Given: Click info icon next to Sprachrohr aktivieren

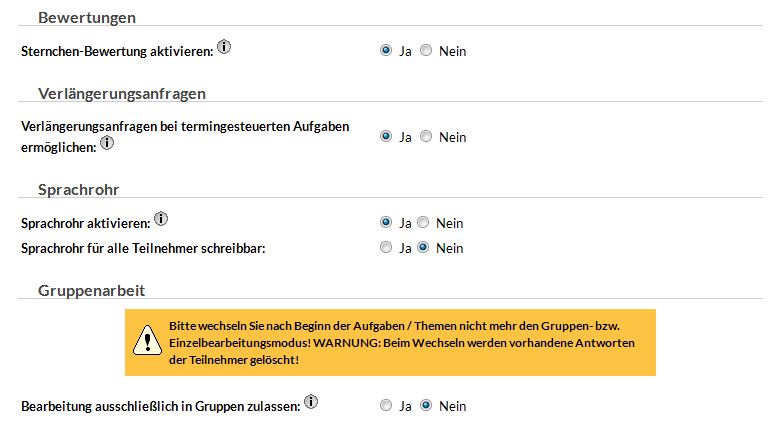Looking at the screenshot, I should point(161,219).
